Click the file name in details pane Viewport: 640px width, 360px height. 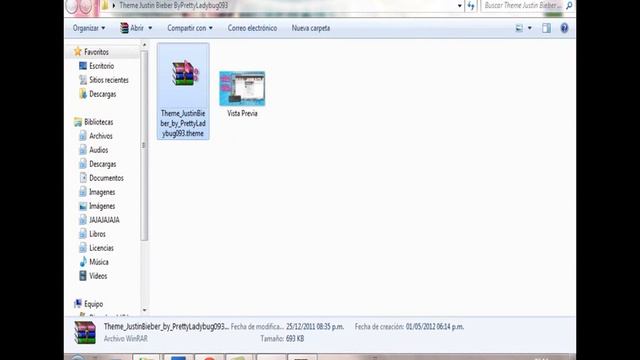pos(166,327)
